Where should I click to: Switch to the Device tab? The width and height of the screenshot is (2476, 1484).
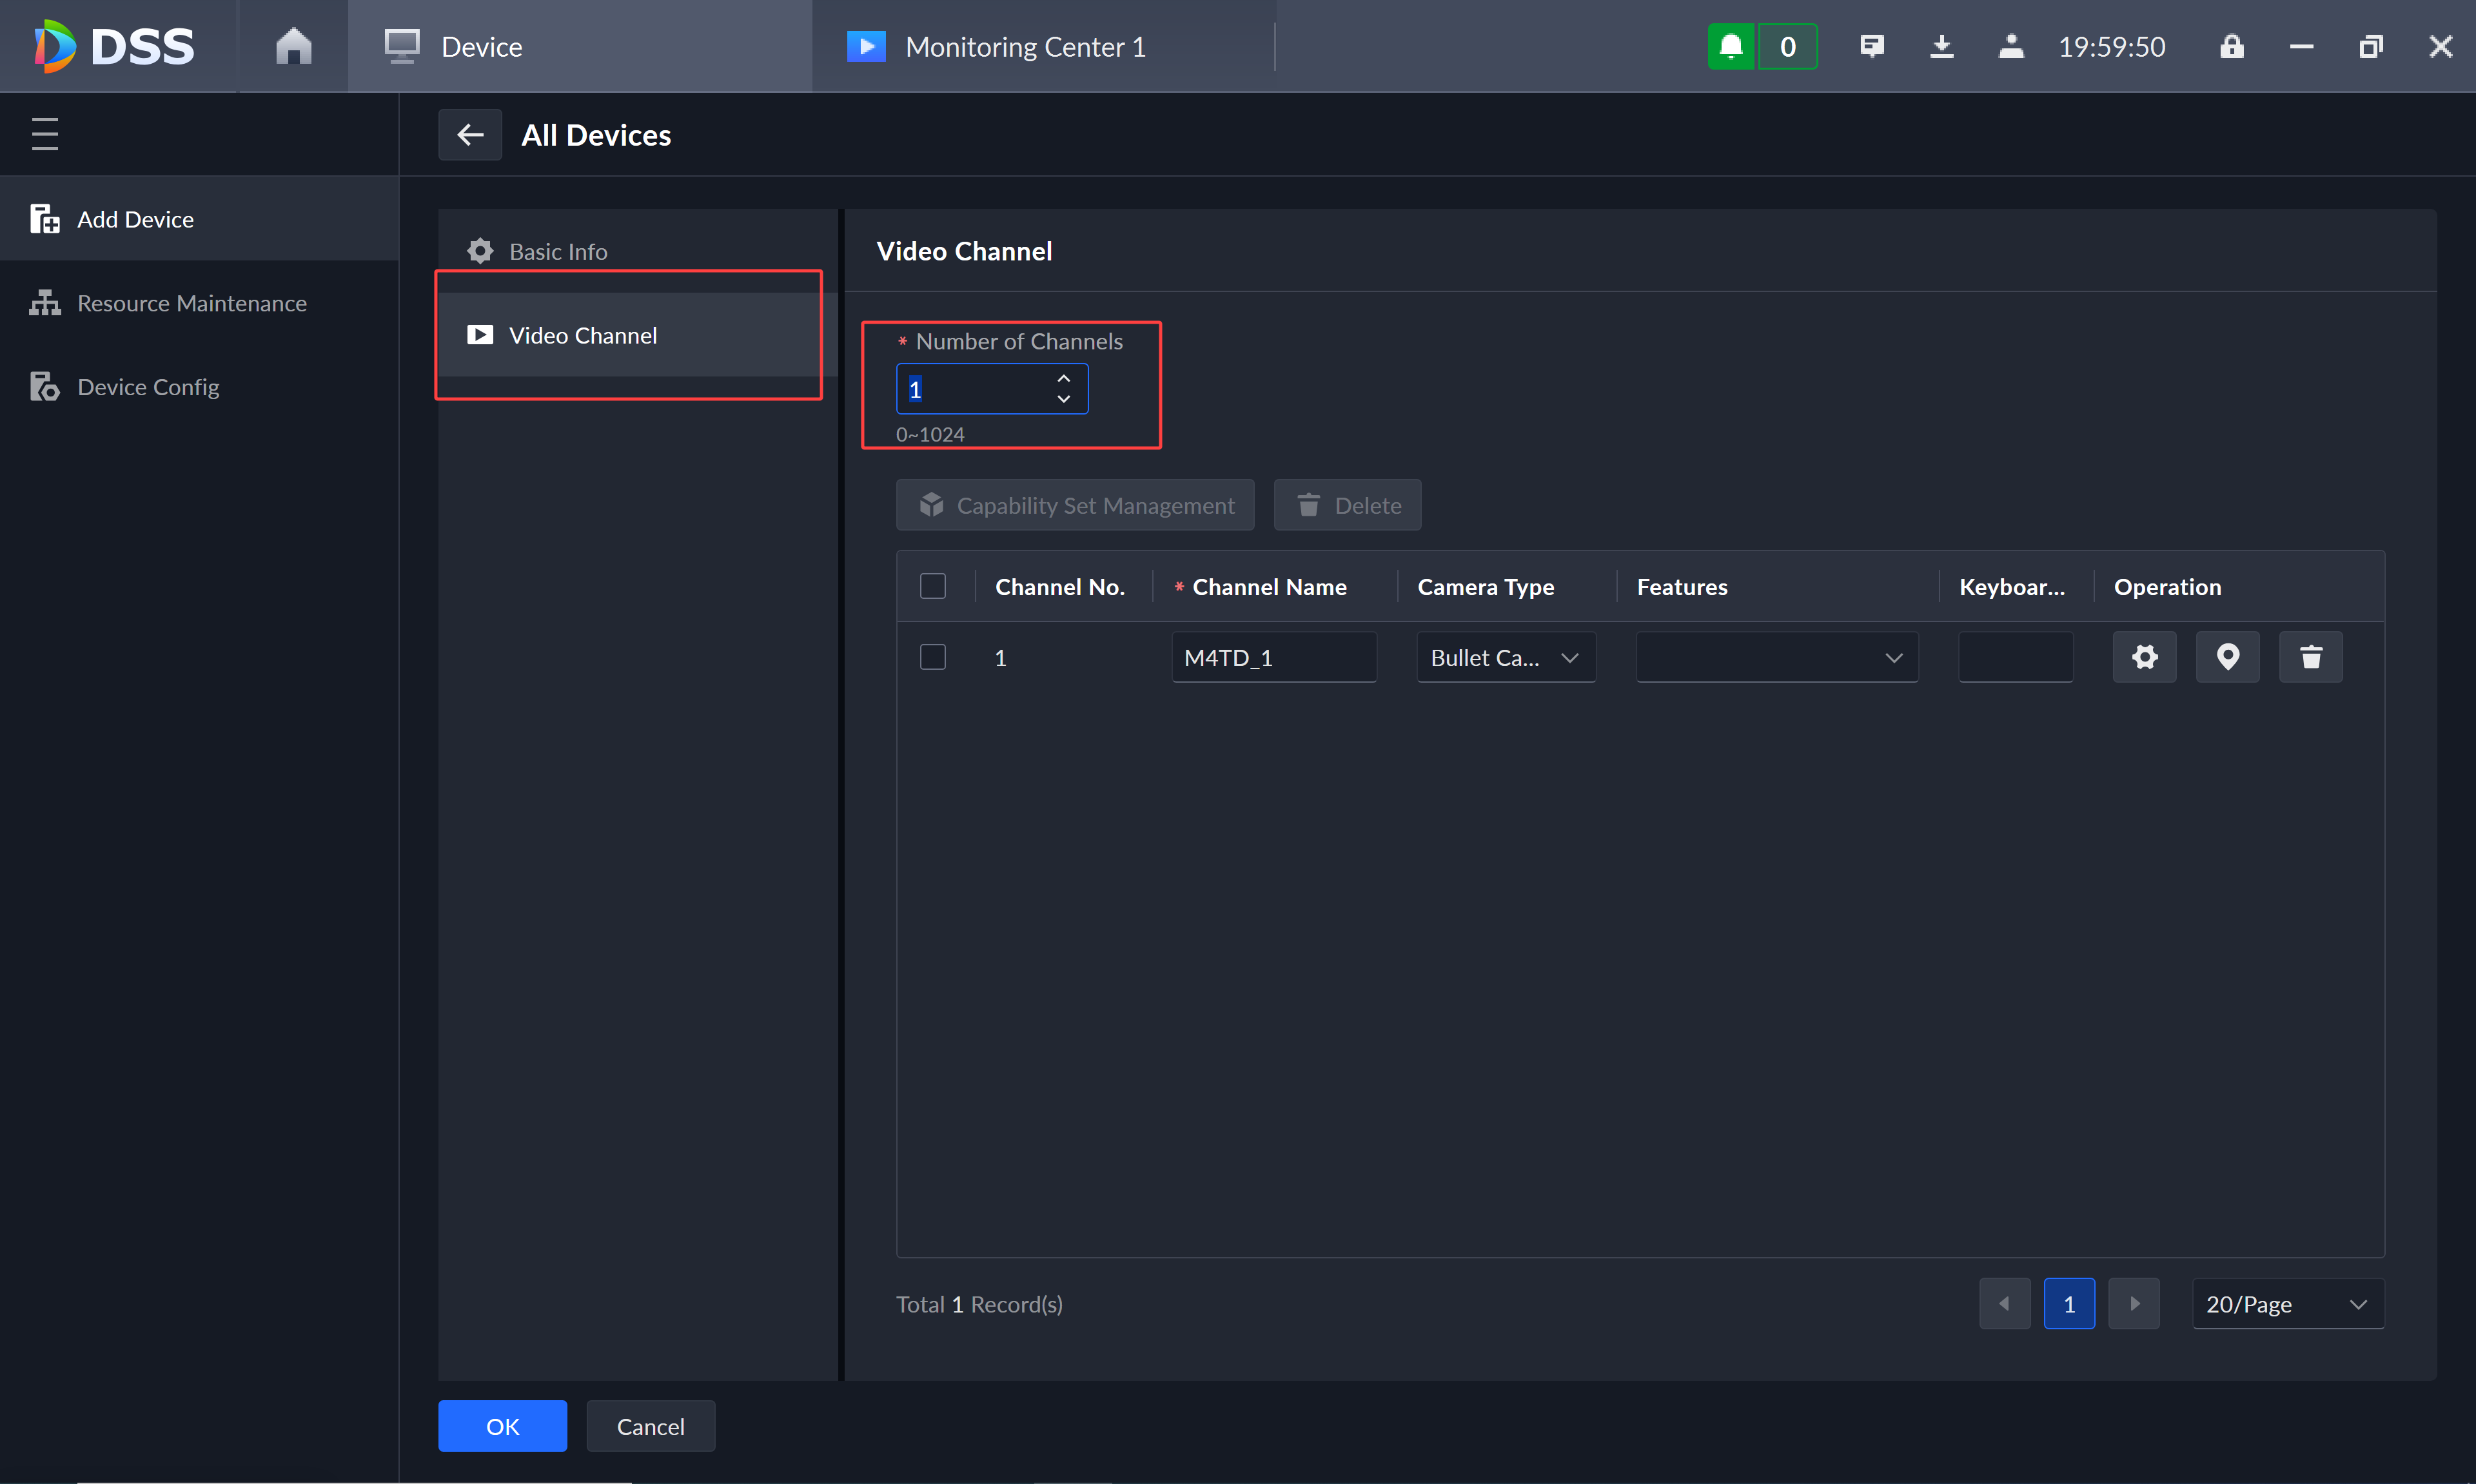pyautogui.click(x=580, y=46)
